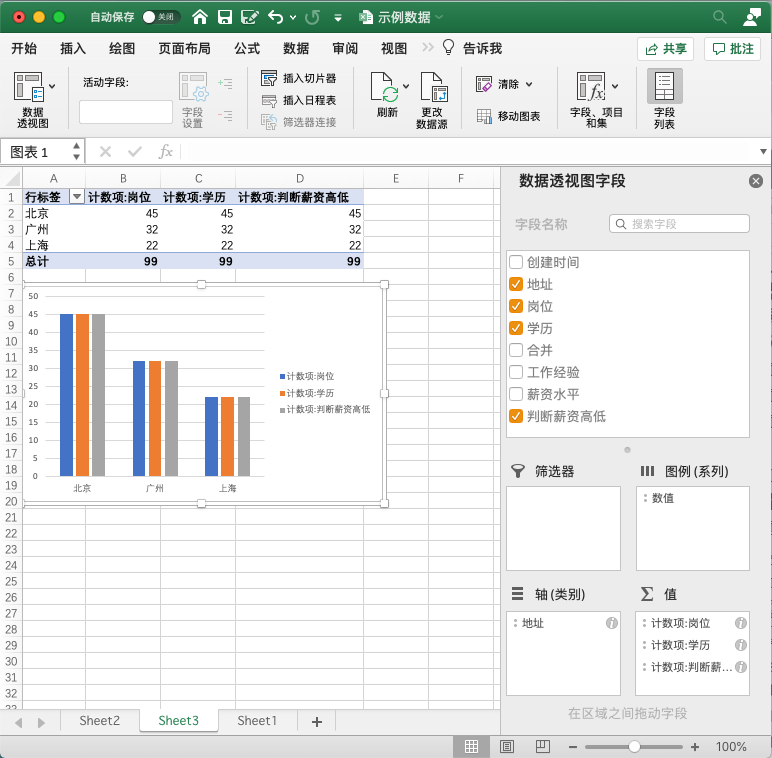The height and width of the screenshot is (758, 772).
Task: Expand the 清除 dropdown menu
Action: pyautogui.click(x=529, y=84)
